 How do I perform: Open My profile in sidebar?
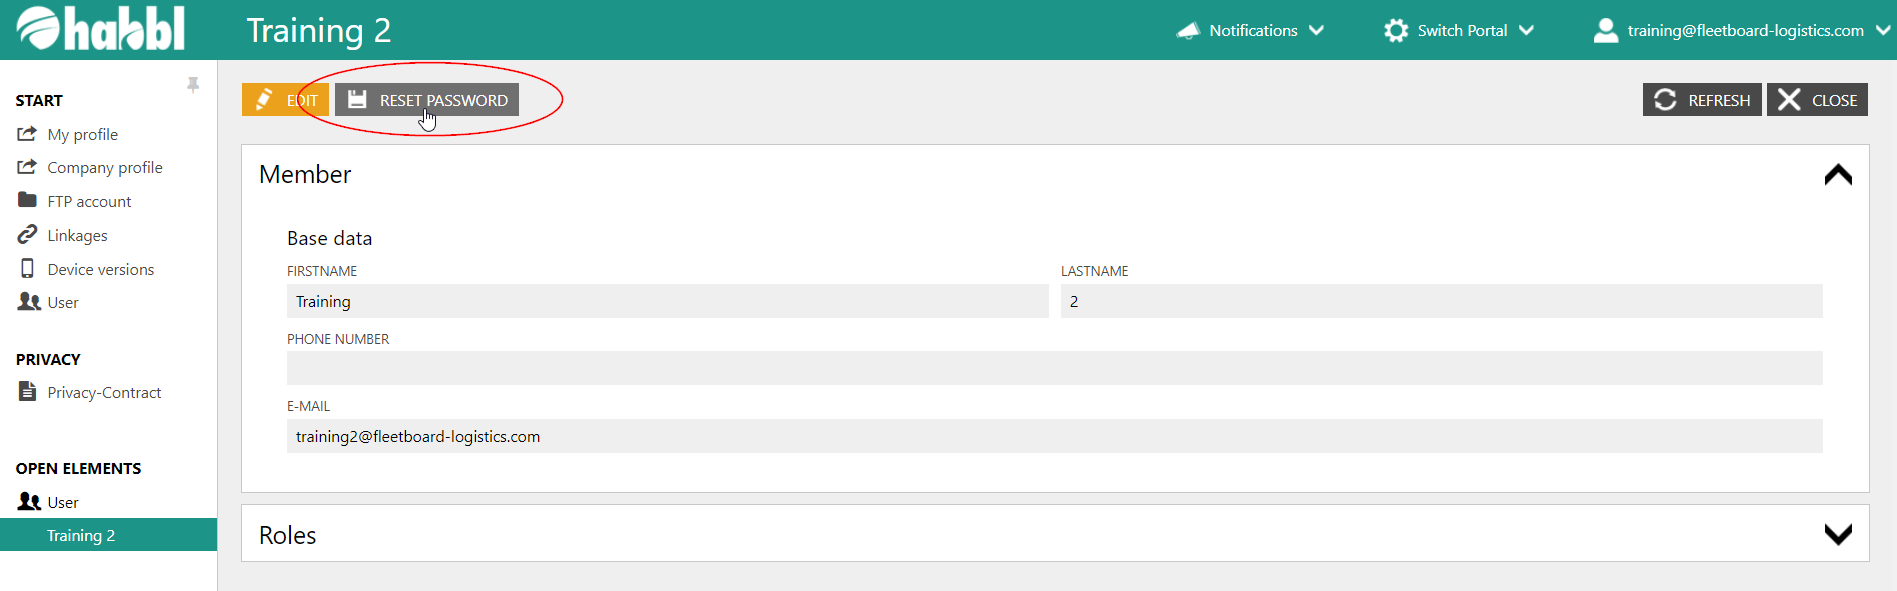click(82, 134)
